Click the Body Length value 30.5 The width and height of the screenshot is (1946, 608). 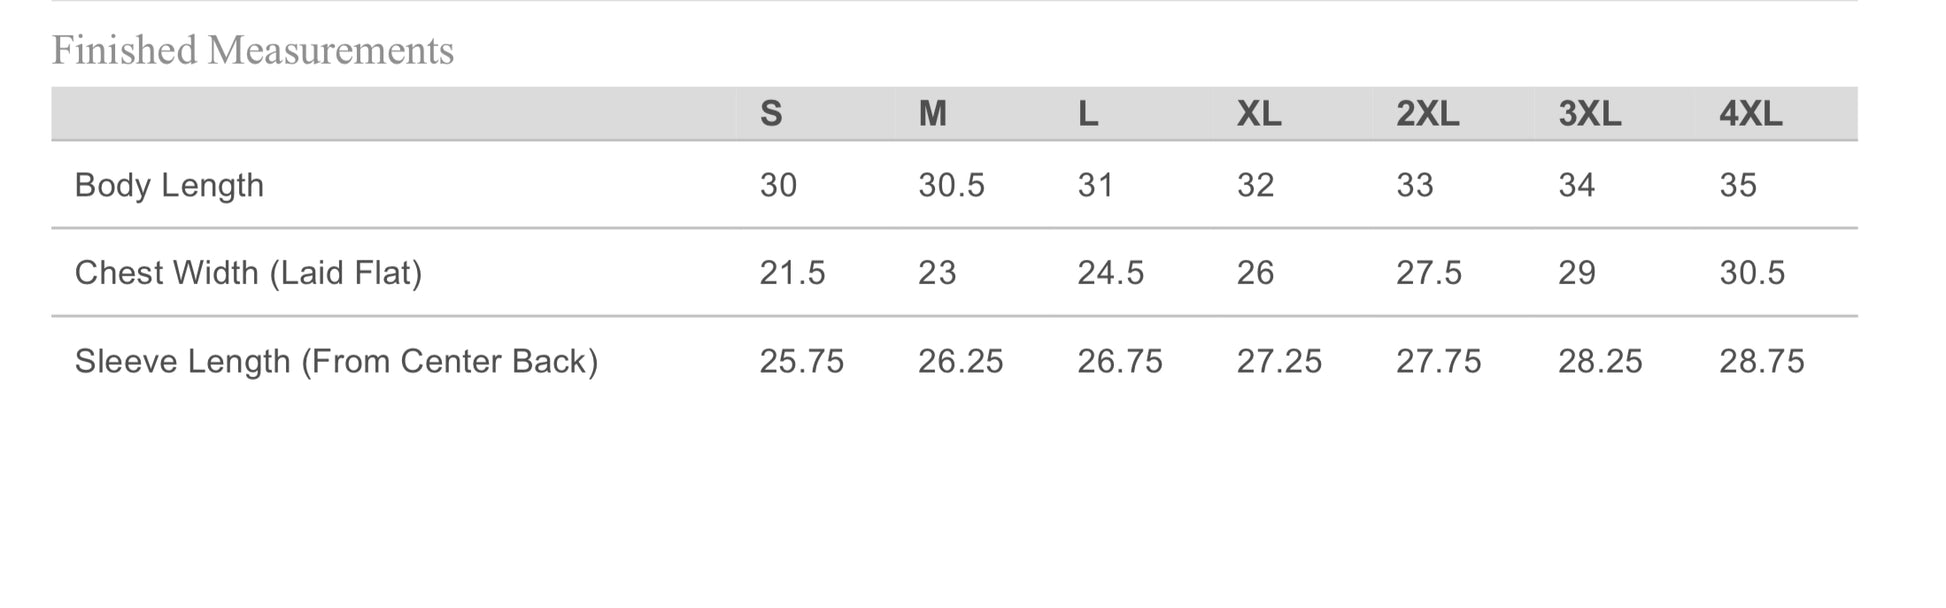point(951,185)
